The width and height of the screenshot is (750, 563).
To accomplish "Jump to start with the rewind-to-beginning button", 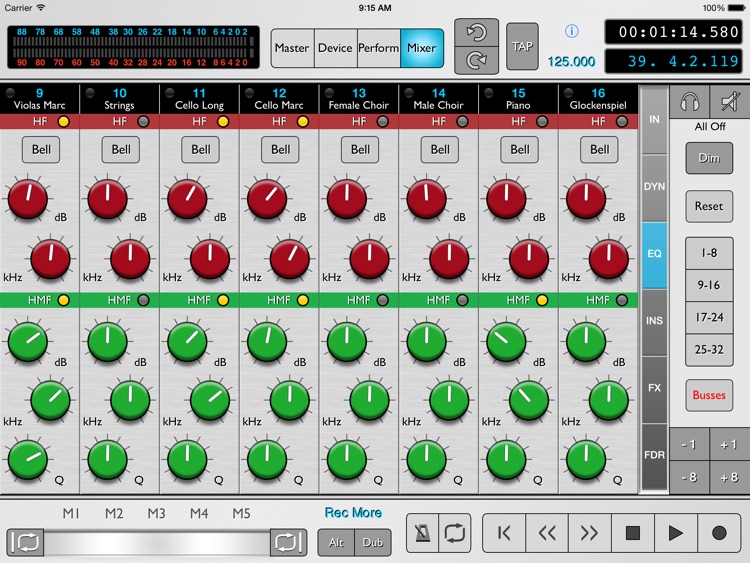I will [x=504, y=533].
